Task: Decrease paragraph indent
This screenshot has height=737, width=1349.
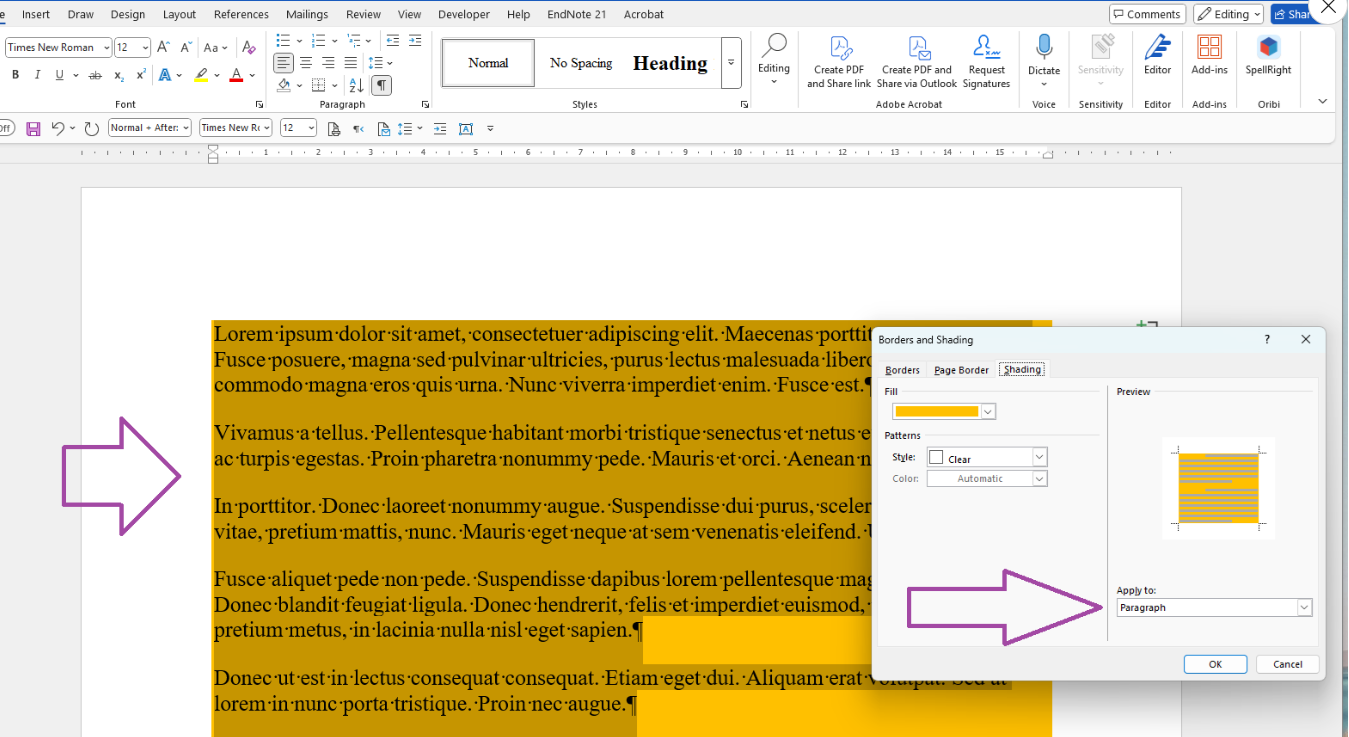Action: click(393, 40)
